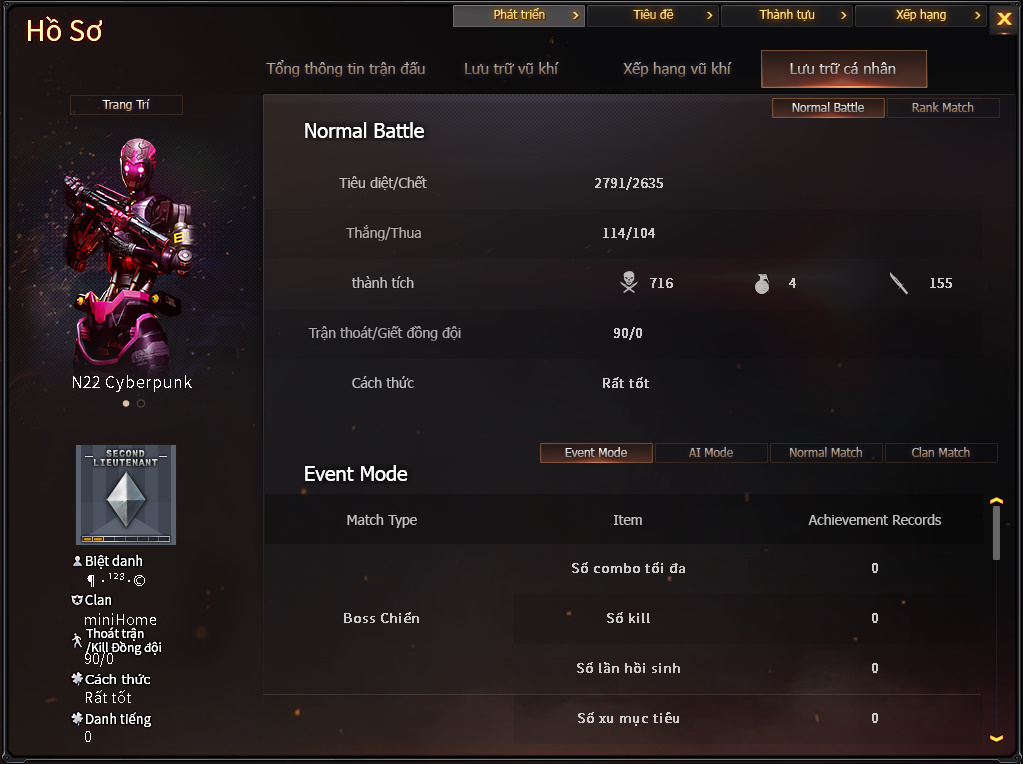Click the skull headshot kills icon
This screenshot has width=1023, height=764.
pos(629,283)
